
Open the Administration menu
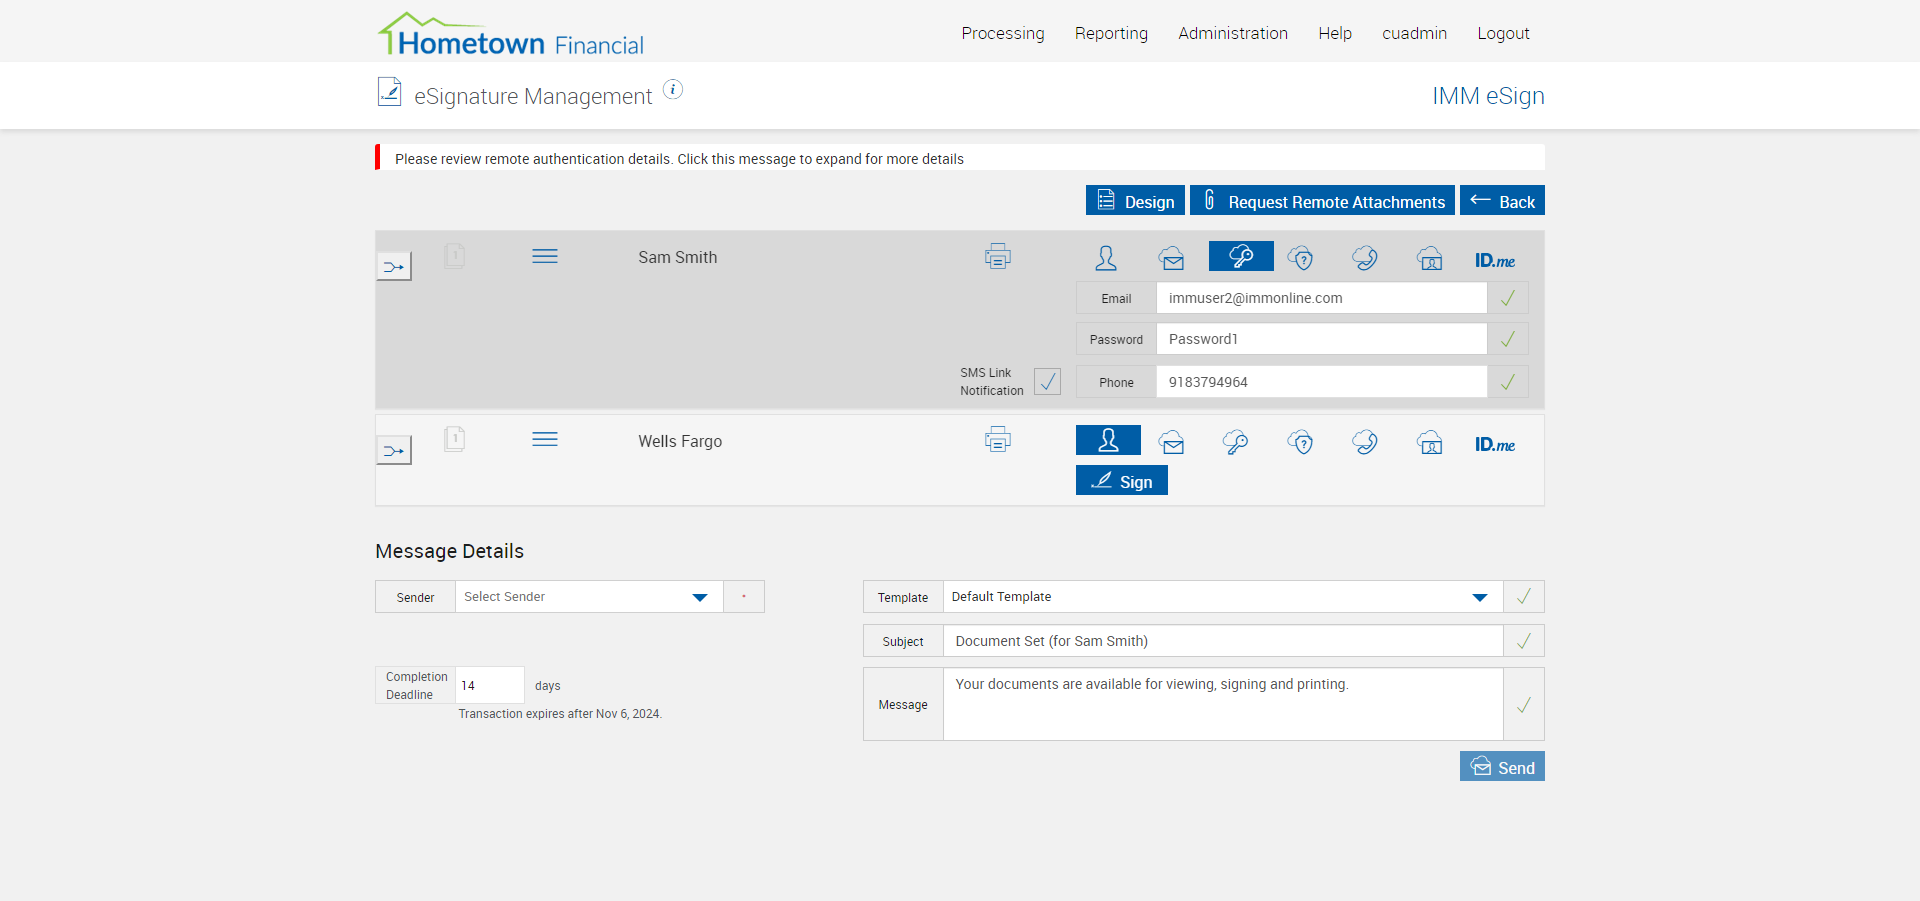1233,33
